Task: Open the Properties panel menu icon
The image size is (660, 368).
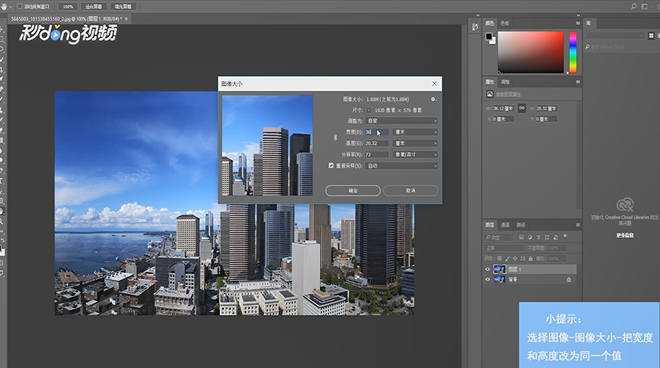Action: point(578,82)
